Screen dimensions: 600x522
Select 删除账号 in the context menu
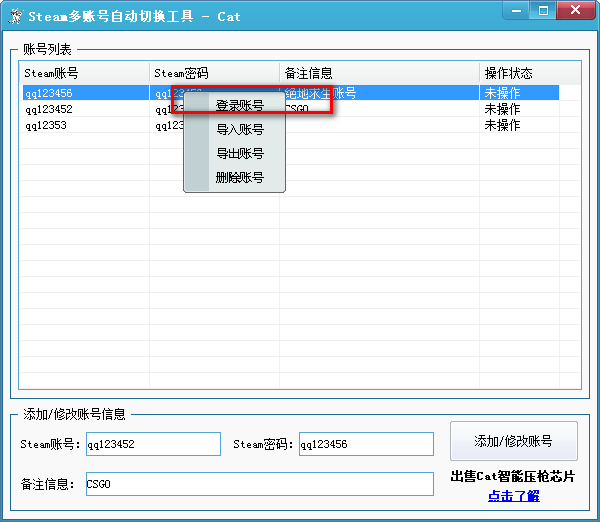[x=240, y=177]
